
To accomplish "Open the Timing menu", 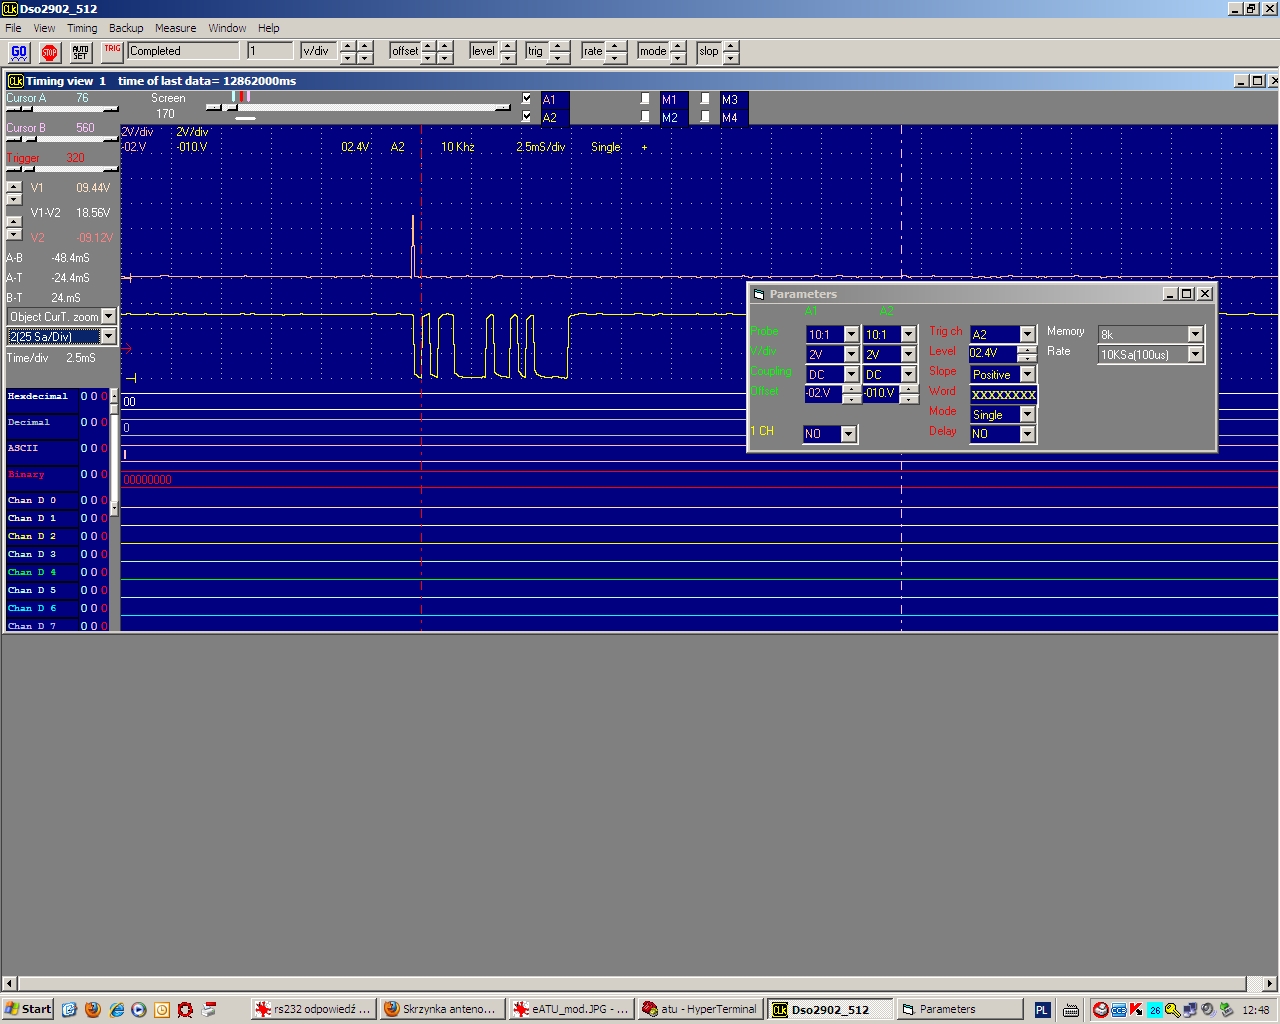I will (82, 28).
